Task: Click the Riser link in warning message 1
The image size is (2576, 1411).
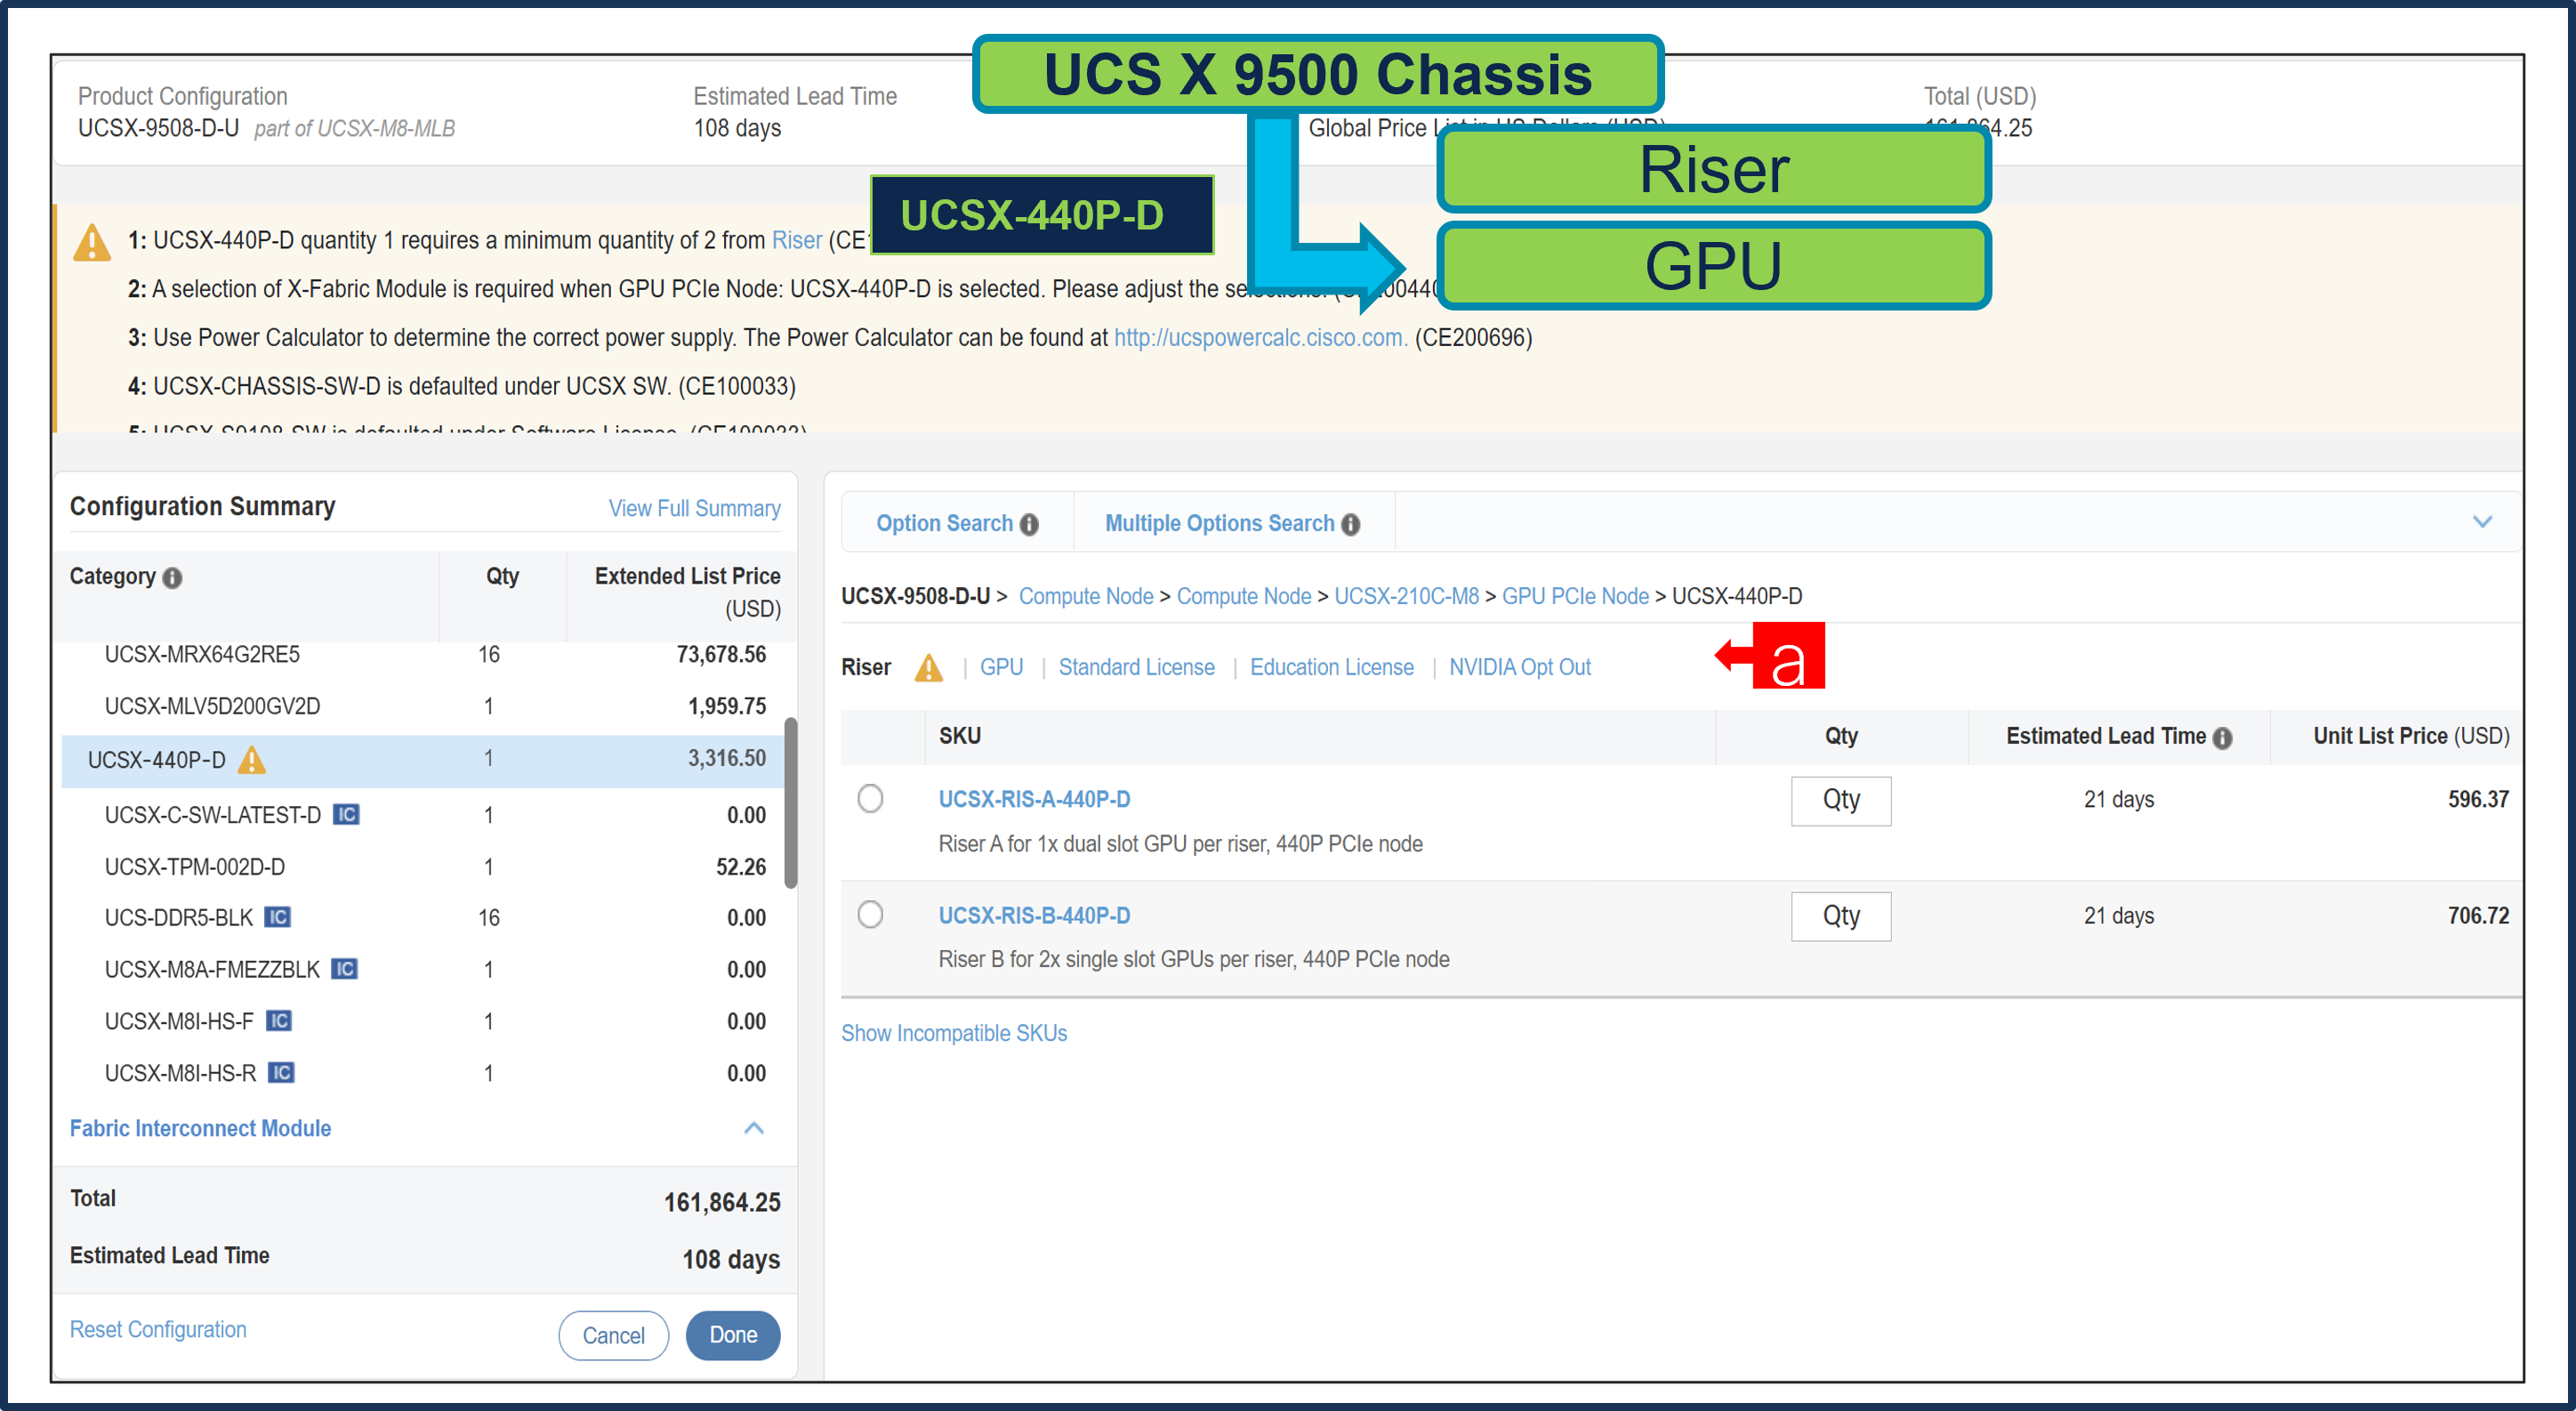Action: click(x=796, y=240)
